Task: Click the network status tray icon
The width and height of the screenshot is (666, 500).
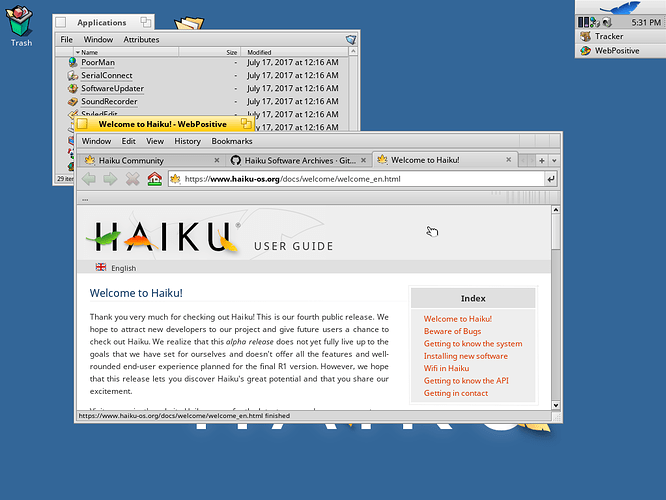Action: pyautogui.click(x=595, y=22)
